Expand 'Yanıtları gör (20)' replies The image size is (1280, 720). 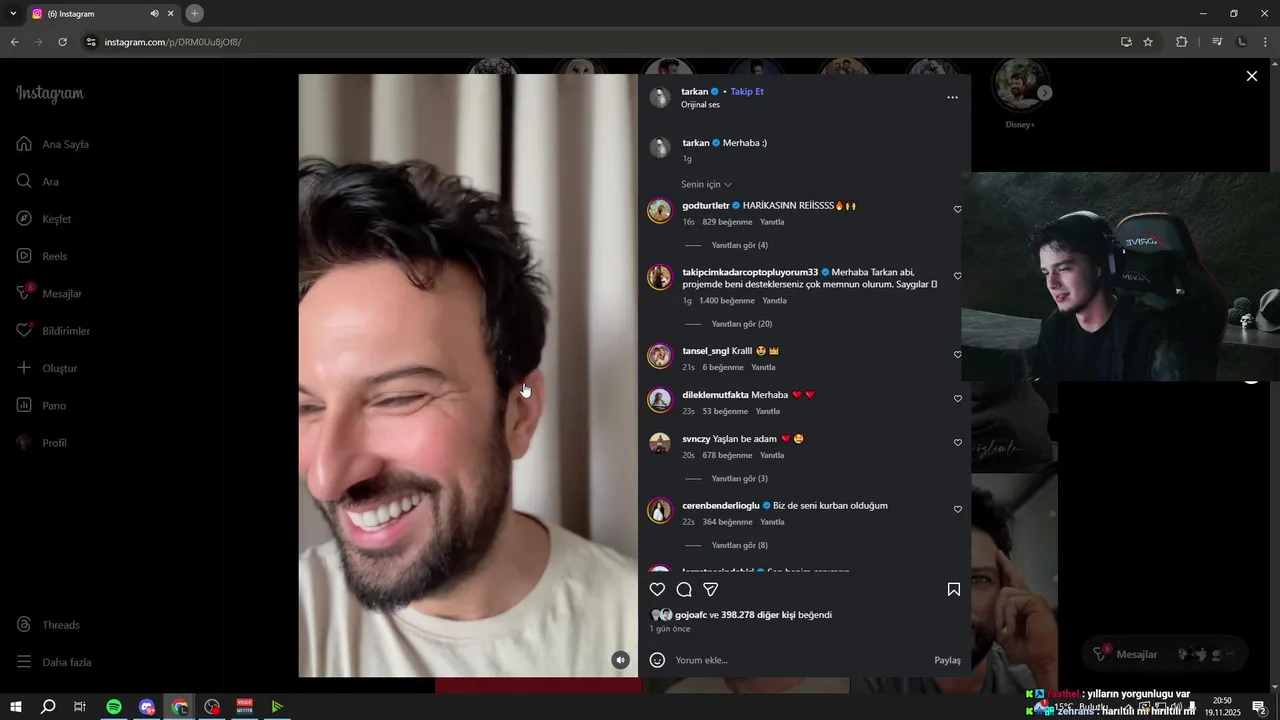pos(741,324)
